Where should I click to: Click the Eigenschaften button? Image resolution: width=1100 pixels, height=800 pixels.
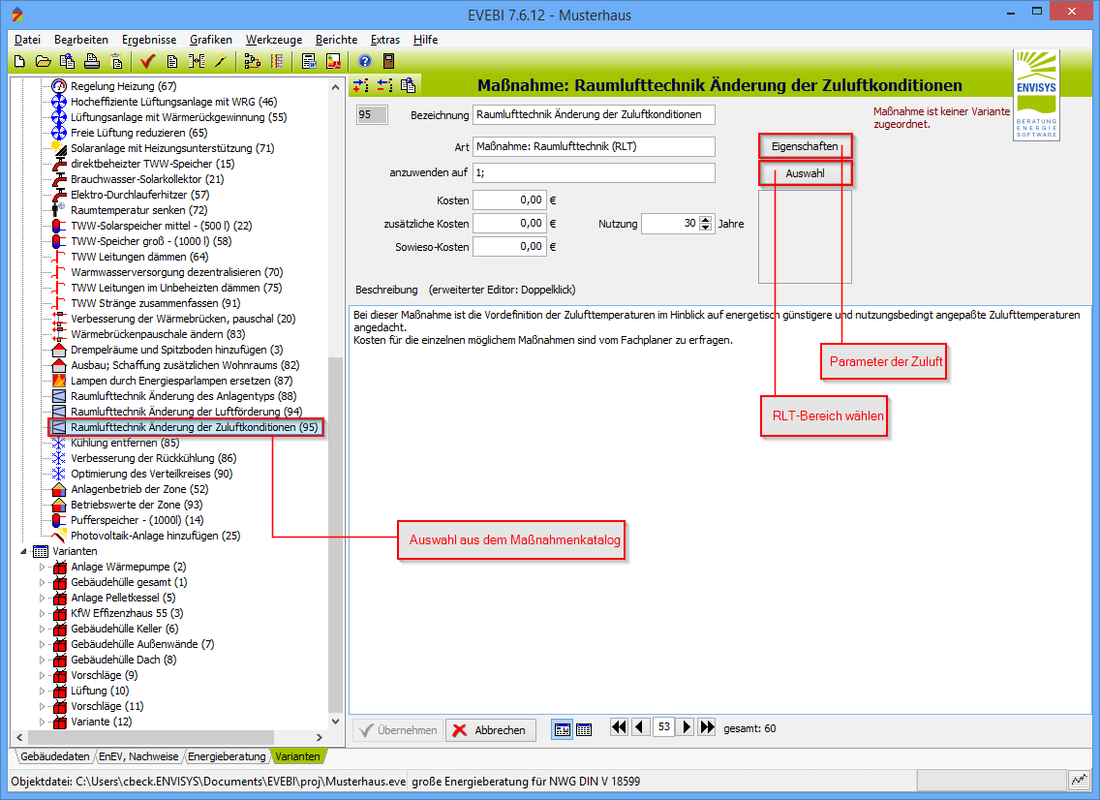tap(805, 146)
